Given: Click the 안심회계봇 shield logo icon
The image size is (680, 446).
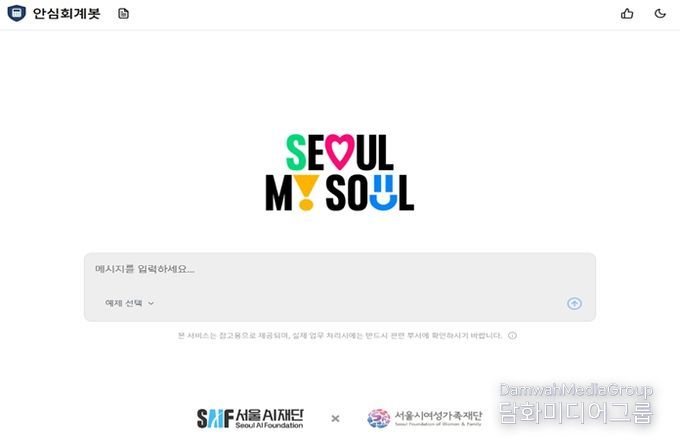Looking at the screenshot, I should (x=16, y=13).
